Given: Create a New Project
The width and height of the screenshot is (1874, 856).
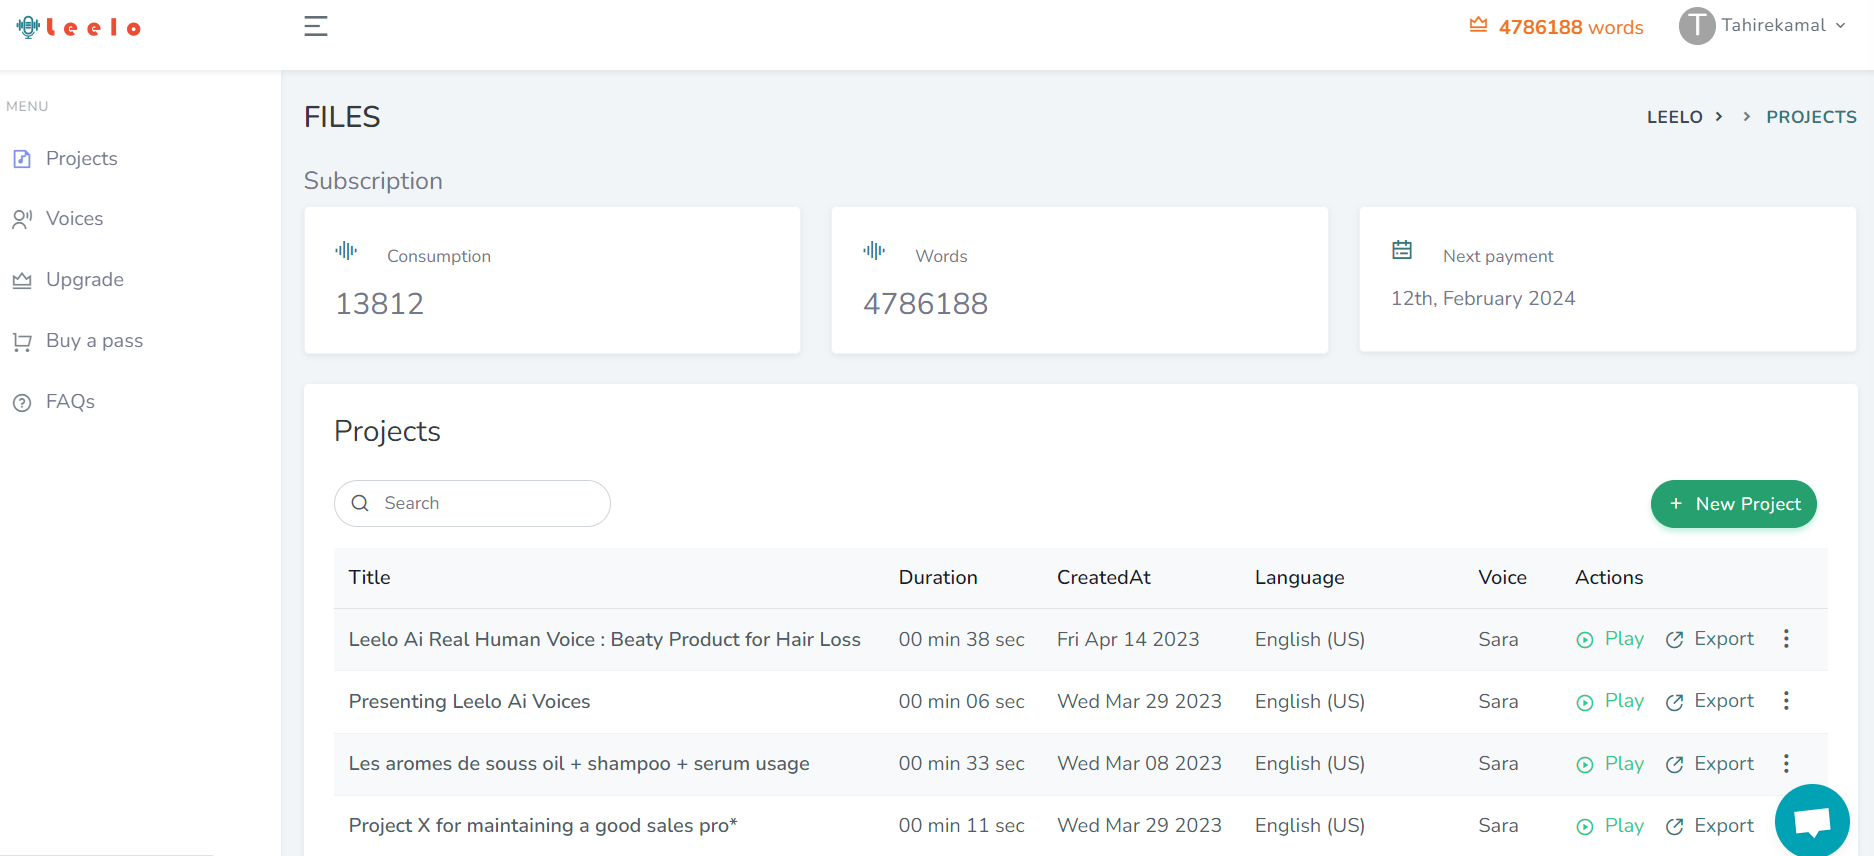Looking at the screenshot, I should [1733, 504].
